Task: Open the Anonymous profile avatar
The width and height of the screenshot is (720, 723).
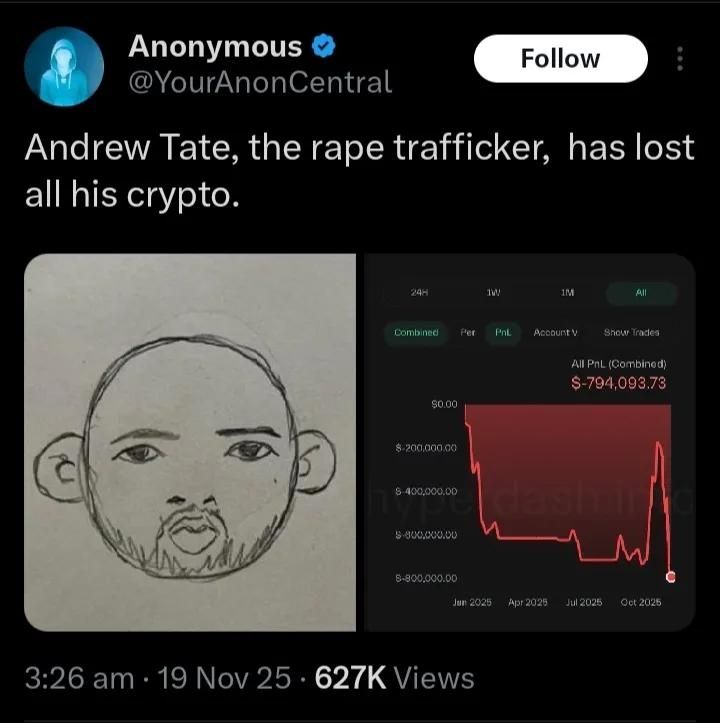Action: pos(64,67)
